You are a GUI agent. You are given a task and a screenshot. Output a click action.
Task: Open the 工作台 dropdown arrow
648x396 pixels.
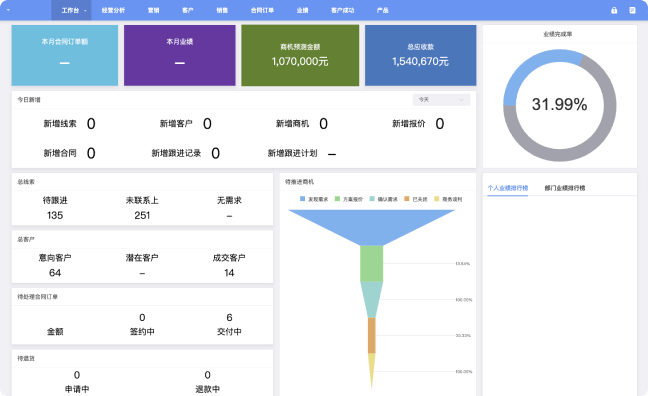(85, 11)
